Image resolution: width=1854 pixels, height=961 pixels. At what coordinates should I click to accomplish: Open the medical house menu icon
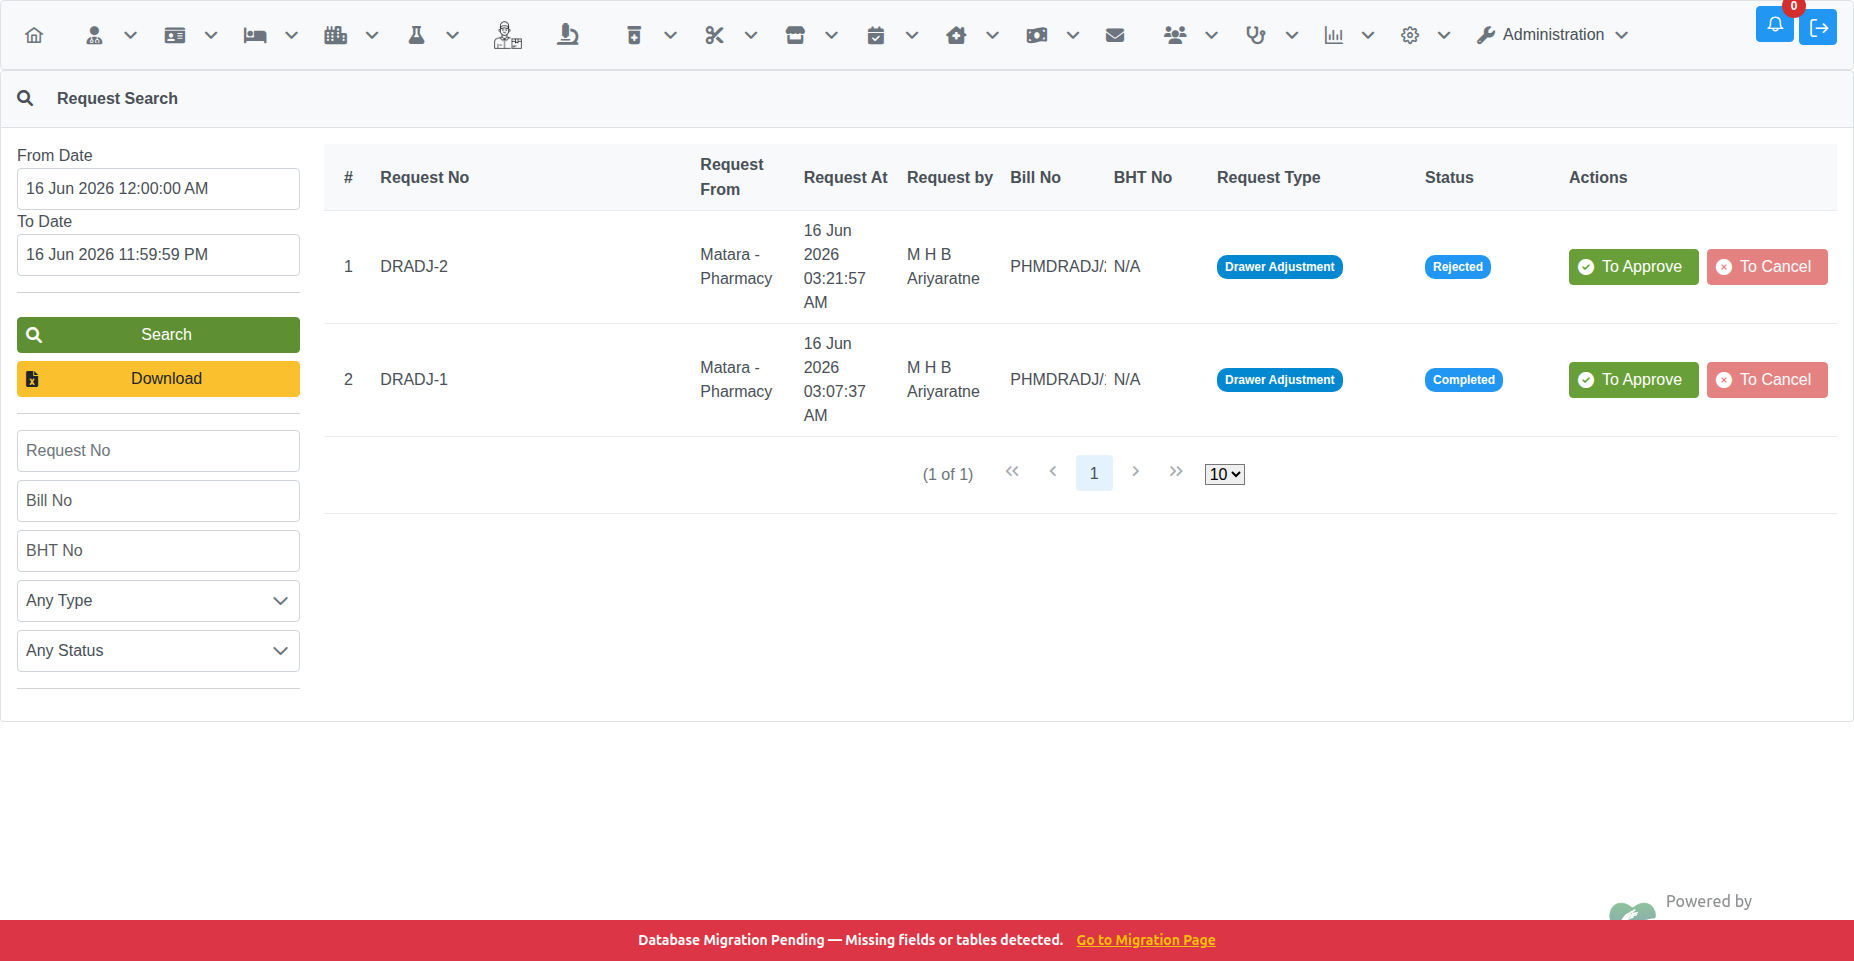[x=956, y=35]
